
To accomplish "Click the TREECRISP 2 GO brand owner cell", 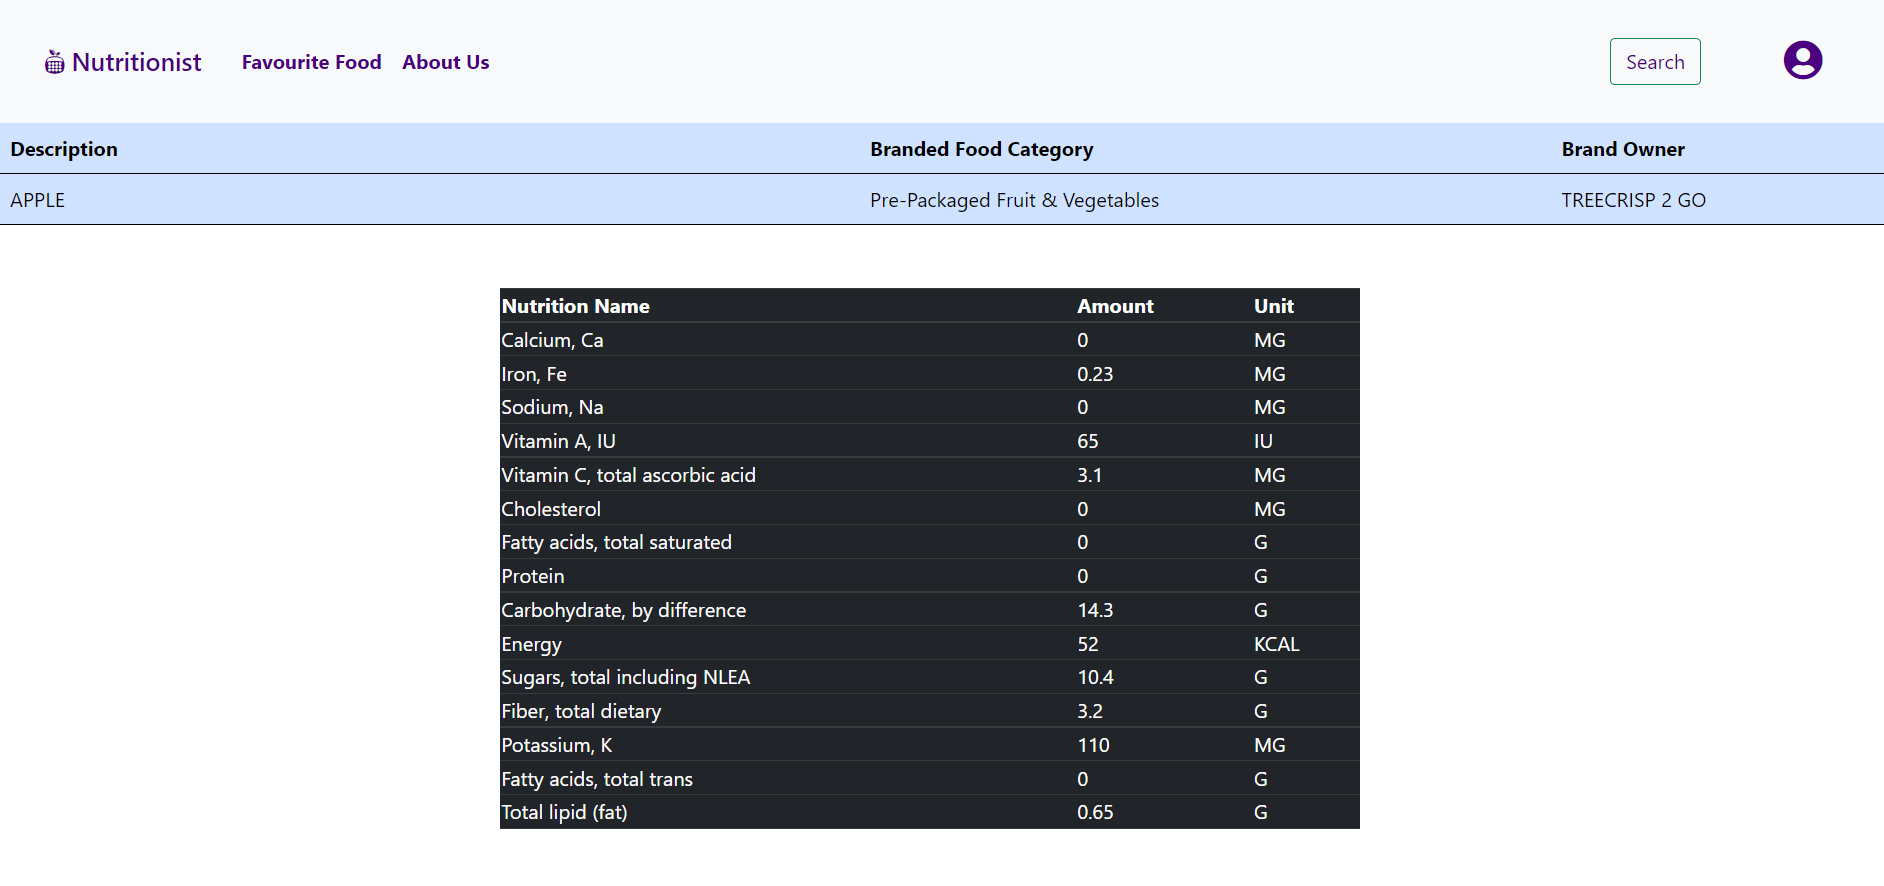I will pyautogui.click(x=1633, y=200).
